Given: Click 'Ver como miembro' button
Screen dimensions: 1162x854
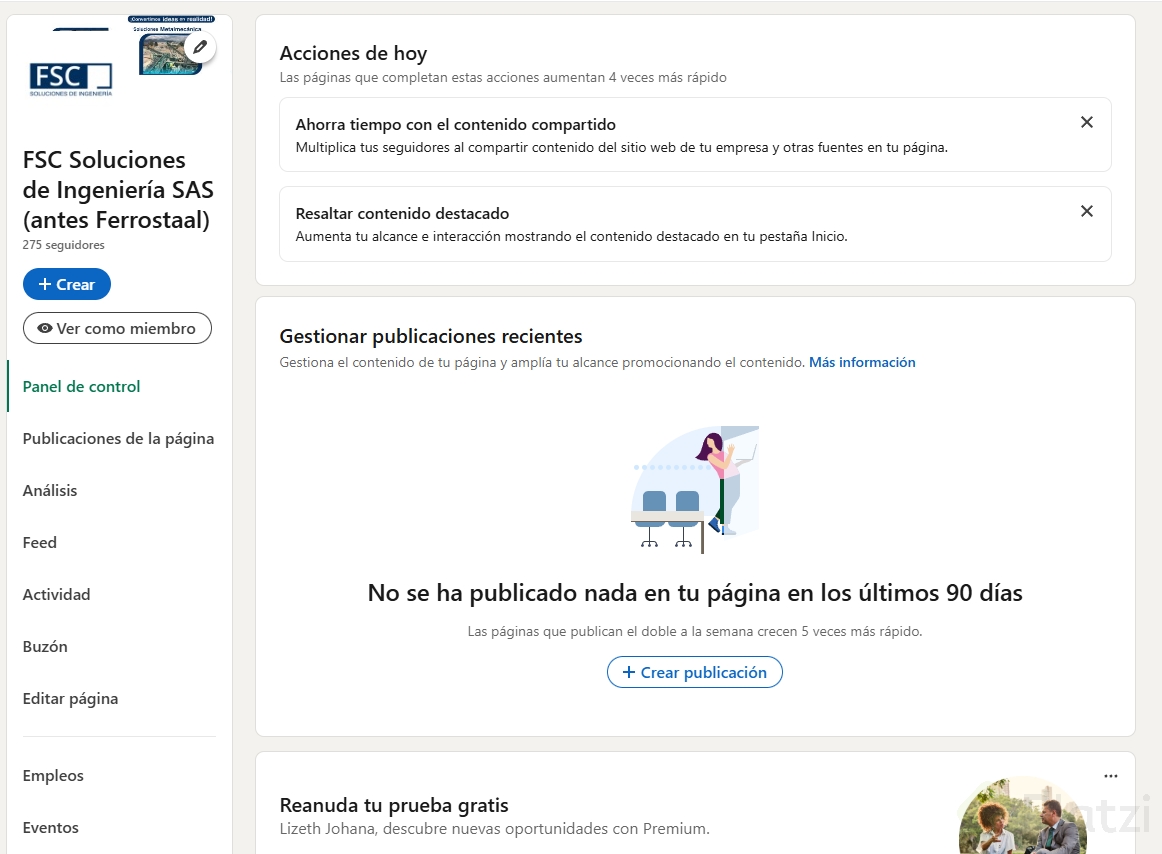Looking at the screenshot, I should tap(117, 328).
